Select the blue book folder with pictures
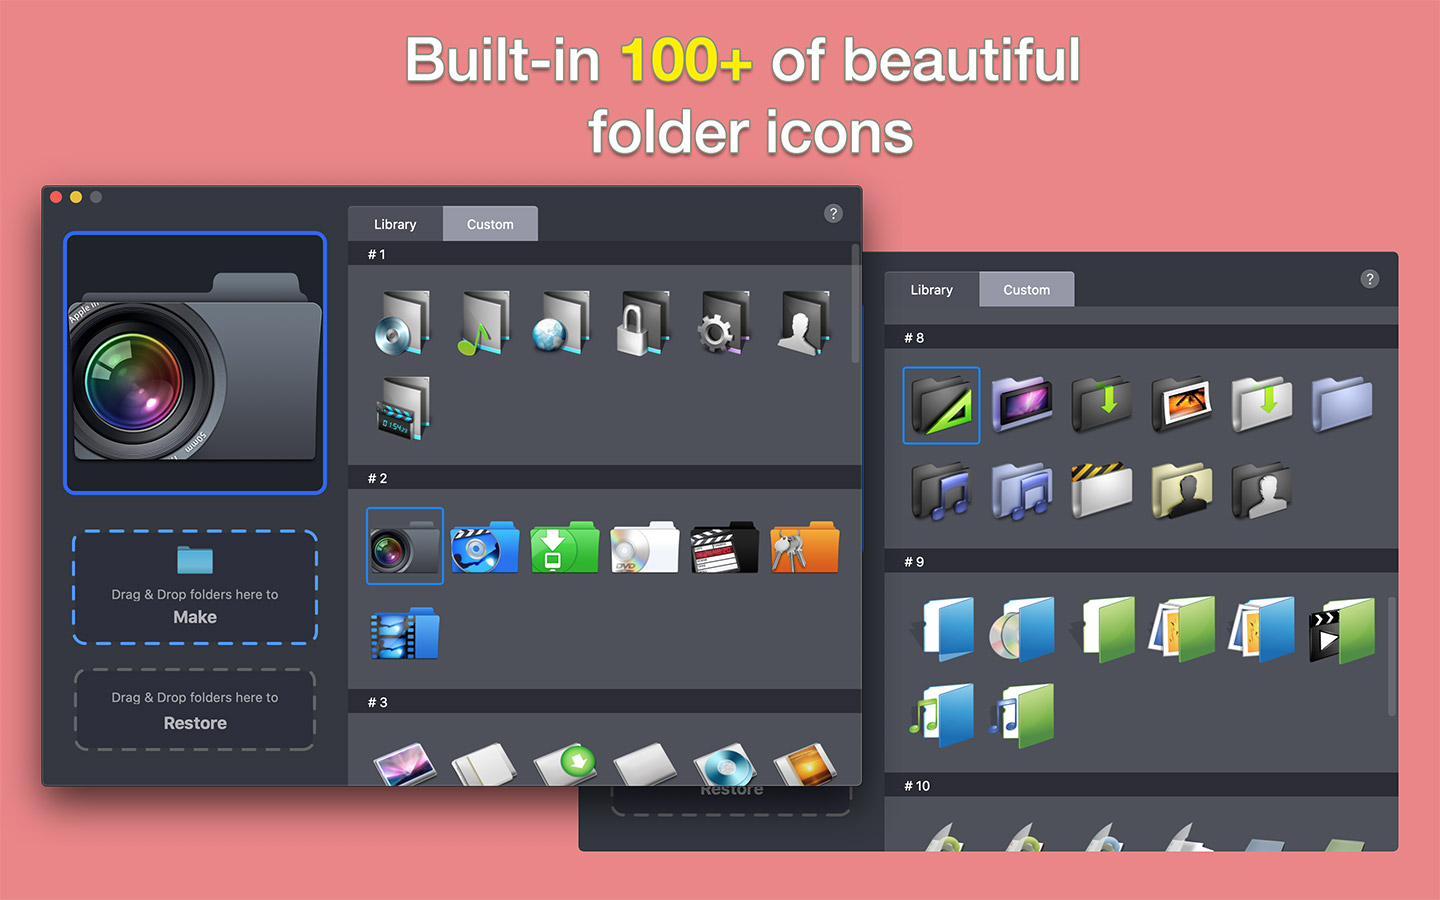The image size is (1440, 900). [1262, 629]
